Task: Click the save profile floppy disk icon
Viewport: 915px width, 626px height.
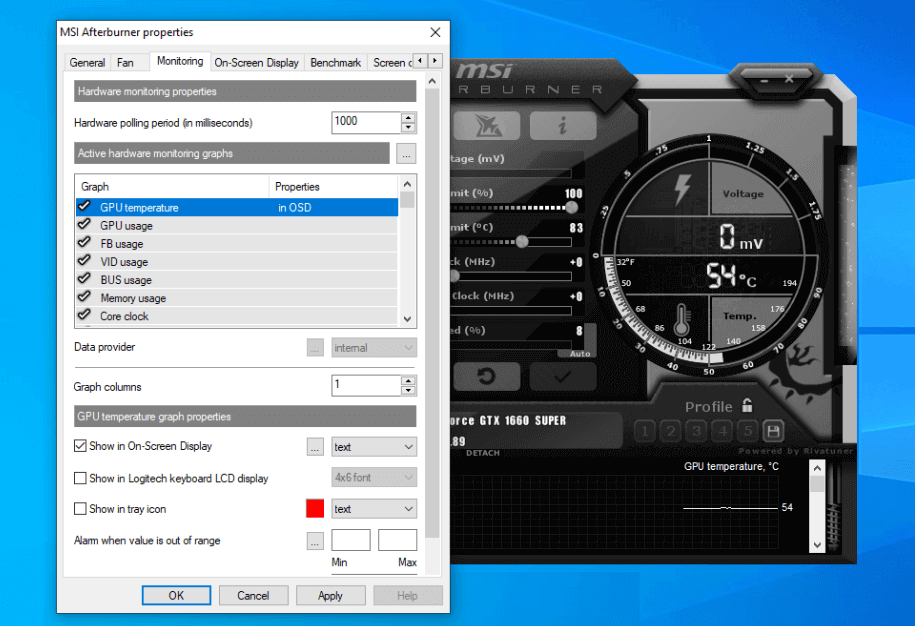Action: [773, 432]
